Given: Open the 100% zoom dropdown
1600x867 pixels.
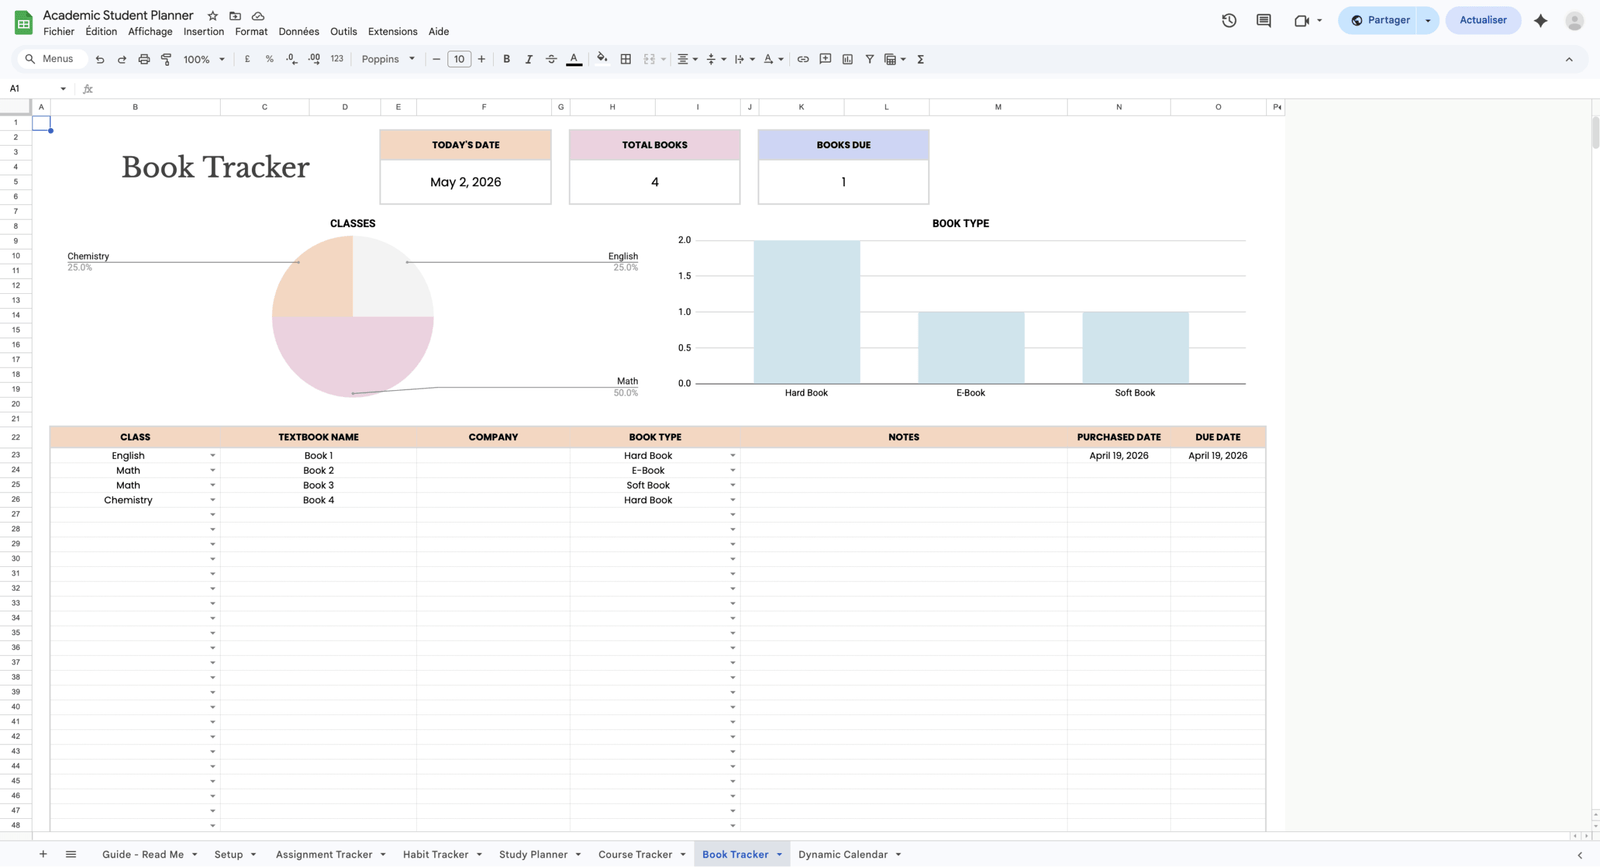Looking at the screenshot, I should click(x=204, y=60).
